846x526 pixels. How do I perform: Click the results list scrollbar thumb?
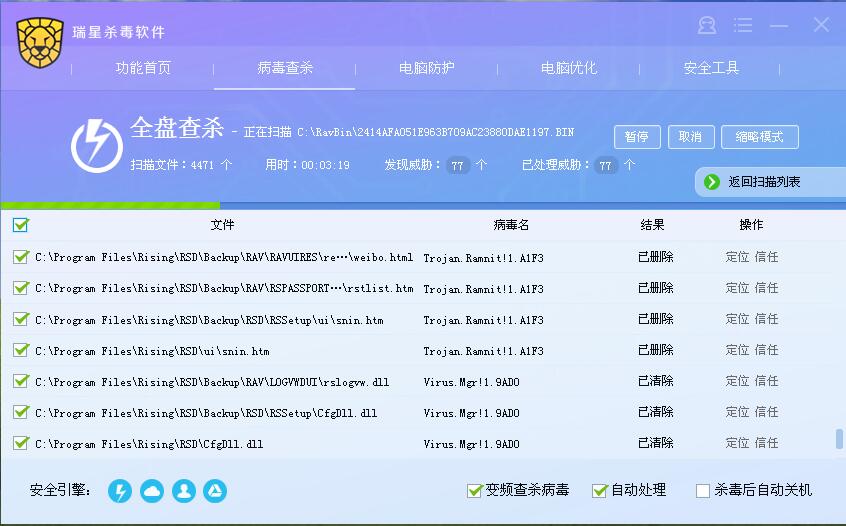[839, 439]
